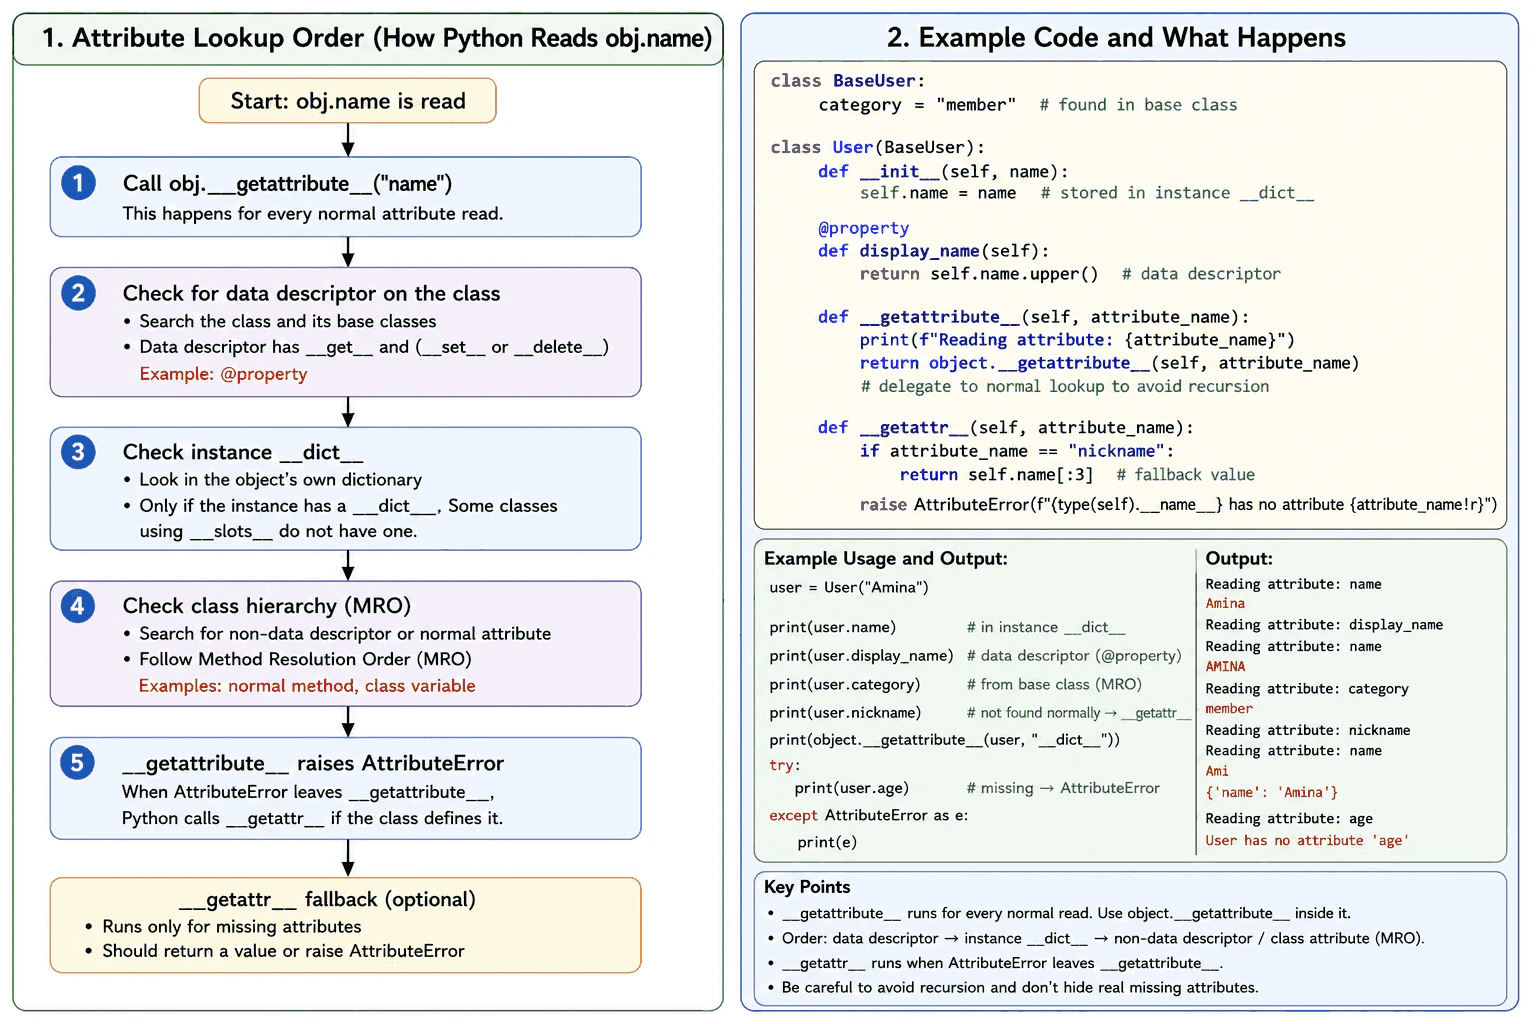
Task: Select the 'raise AttributeError(...)' code line
Action: [1178, 505]
